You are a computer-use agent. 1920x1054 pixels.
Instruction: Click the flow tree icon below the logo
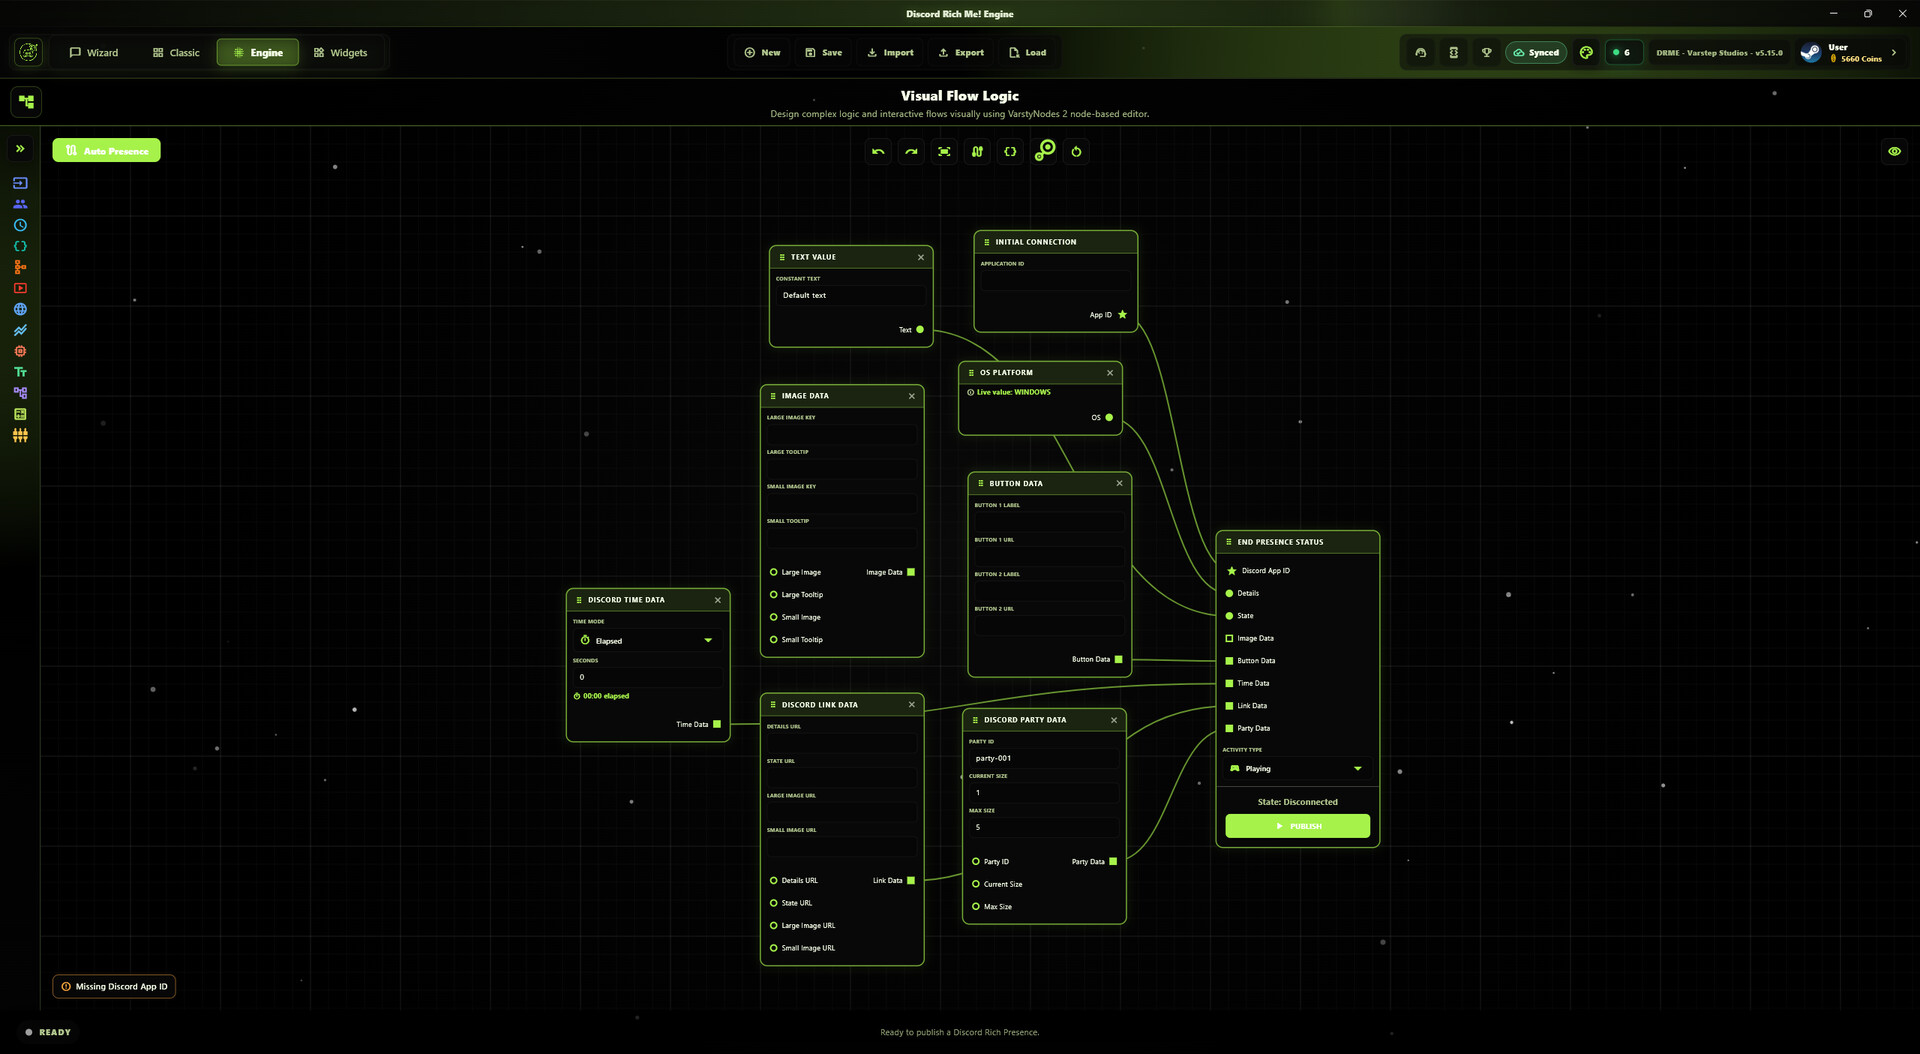point(27,102)
